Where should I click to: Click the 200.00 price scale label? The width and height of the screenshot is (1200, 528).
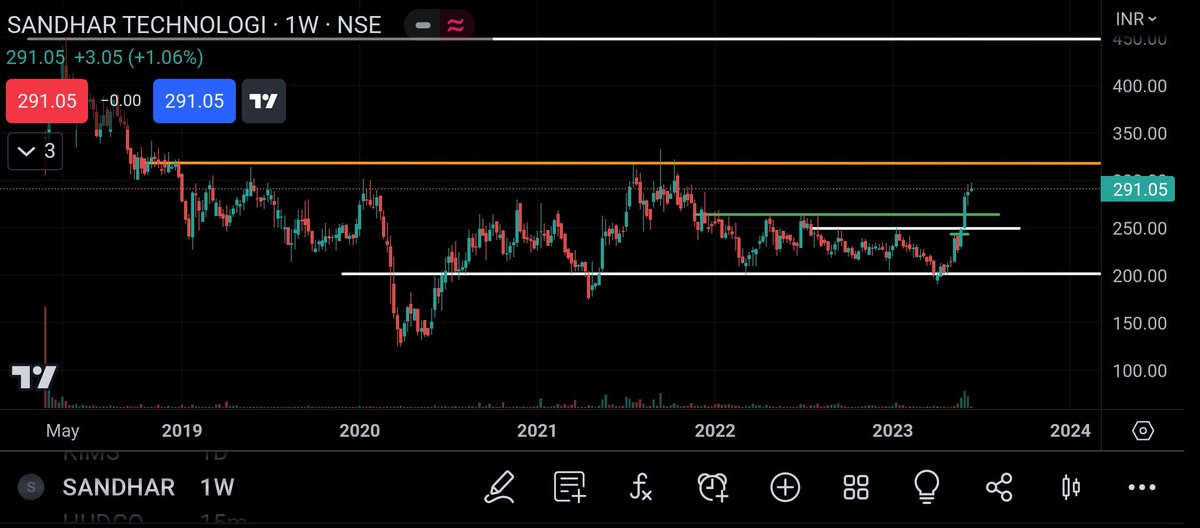tap(1141, 276)
